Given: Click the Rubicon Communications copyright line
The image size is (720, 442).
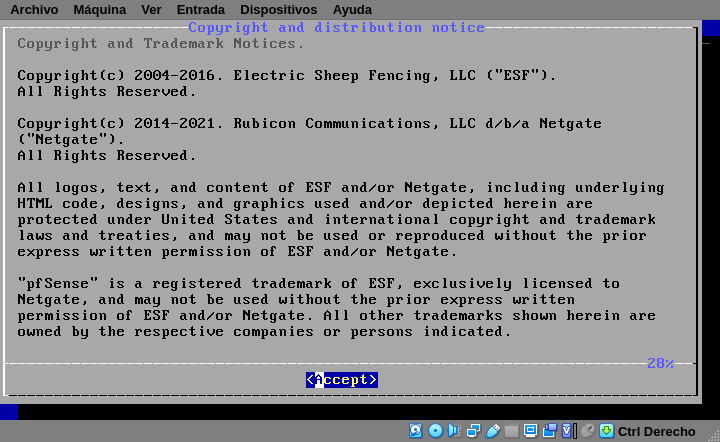Looking at the screenshot, I should [309, 123].
